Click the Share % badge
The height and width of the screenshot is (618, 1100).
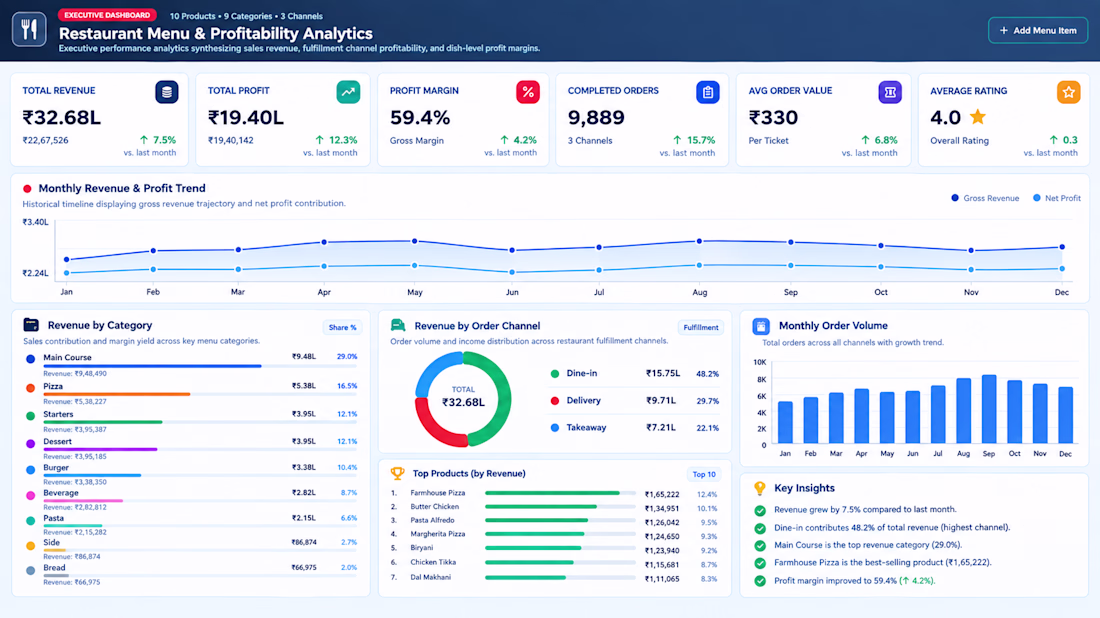[x=342, y=328]
